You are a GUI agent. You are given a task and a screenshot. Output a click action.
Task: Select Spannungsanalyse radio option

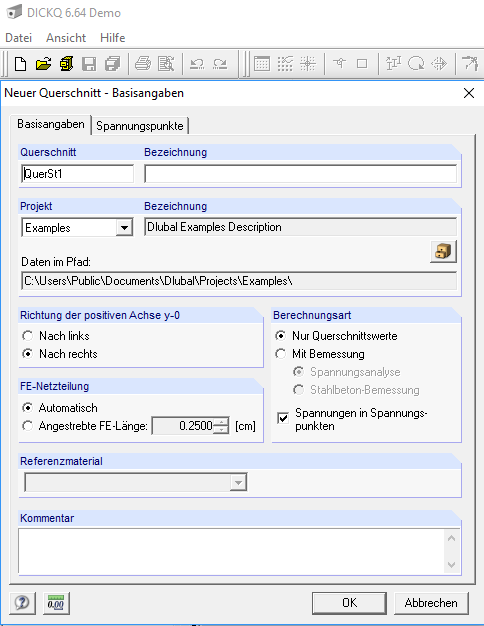[x=298, y=372]
